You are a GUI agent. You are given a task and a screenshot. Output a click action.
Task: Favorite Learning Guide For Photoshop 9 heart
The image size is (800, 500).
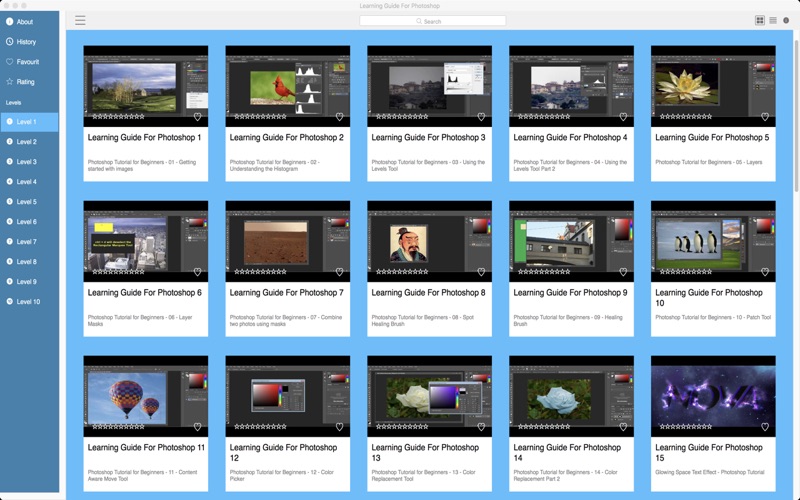[x=623, y=272]
